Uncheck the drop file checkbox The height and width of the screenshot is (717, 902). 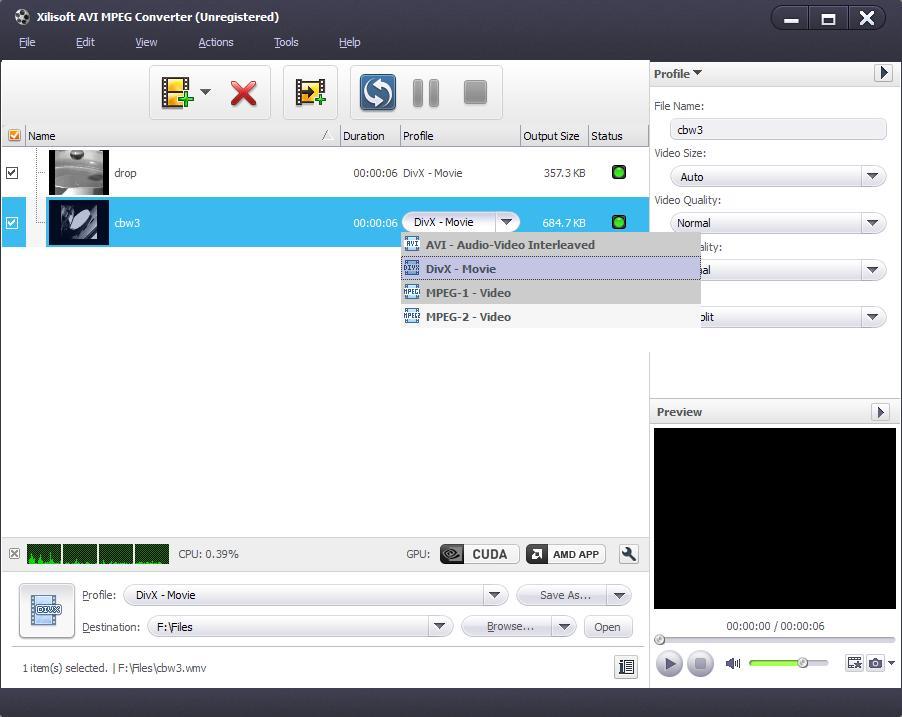(13, 172)
